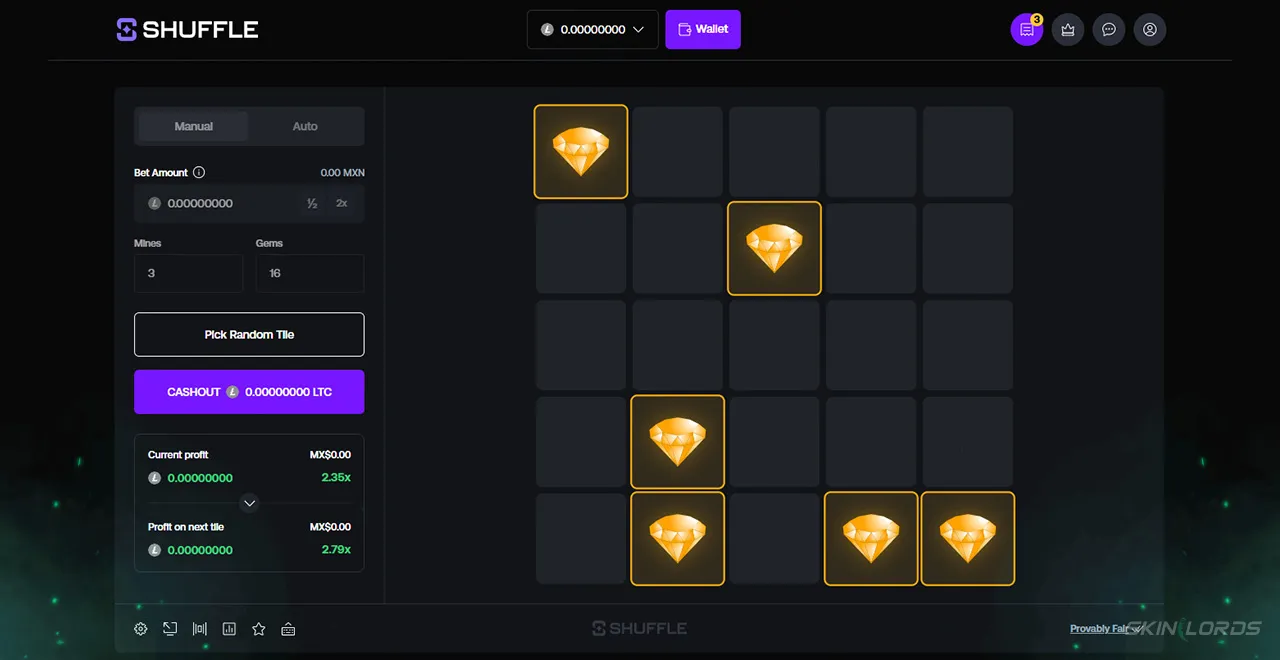Image resolution: width=1280 pixels, height=660 pixels.
Task: Open the user profile icon
Action: [1150, 29]
